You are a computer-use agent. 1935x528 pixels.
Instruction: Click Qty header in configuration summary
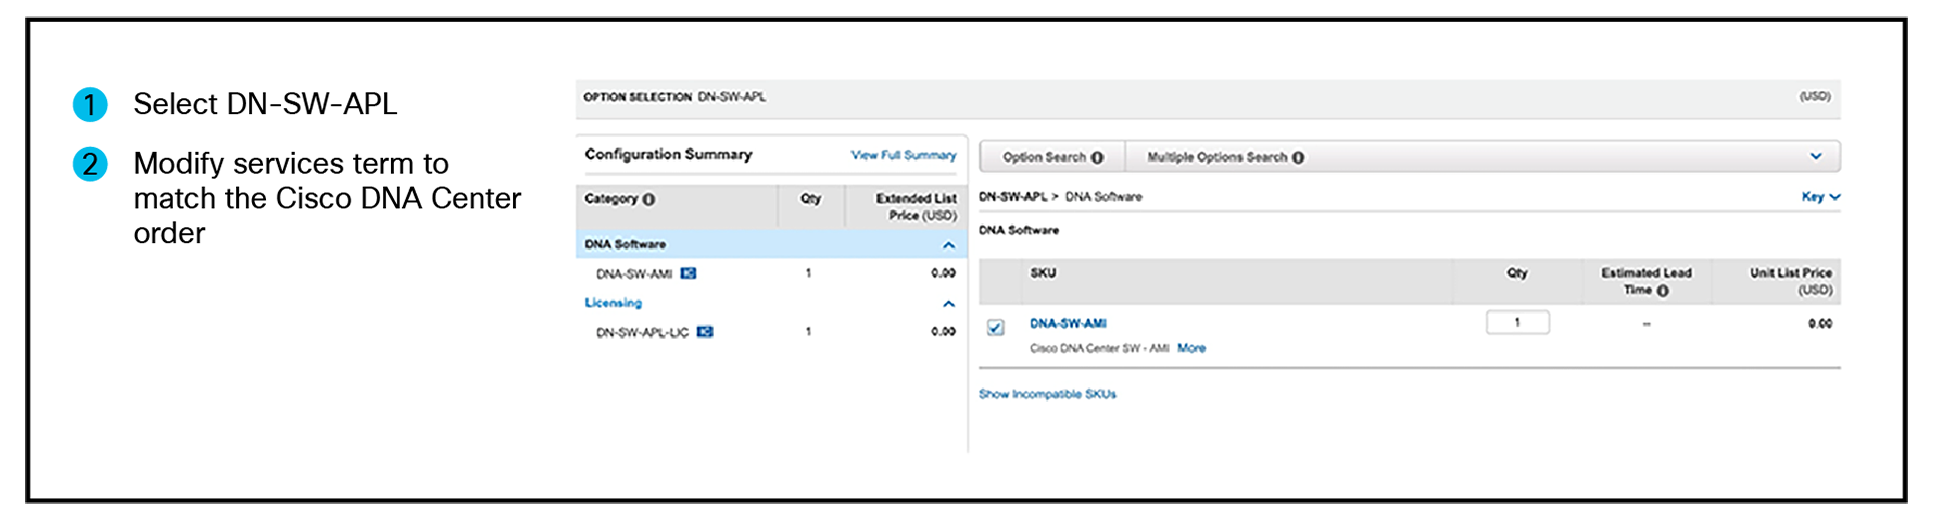click(x=811, y=199)
